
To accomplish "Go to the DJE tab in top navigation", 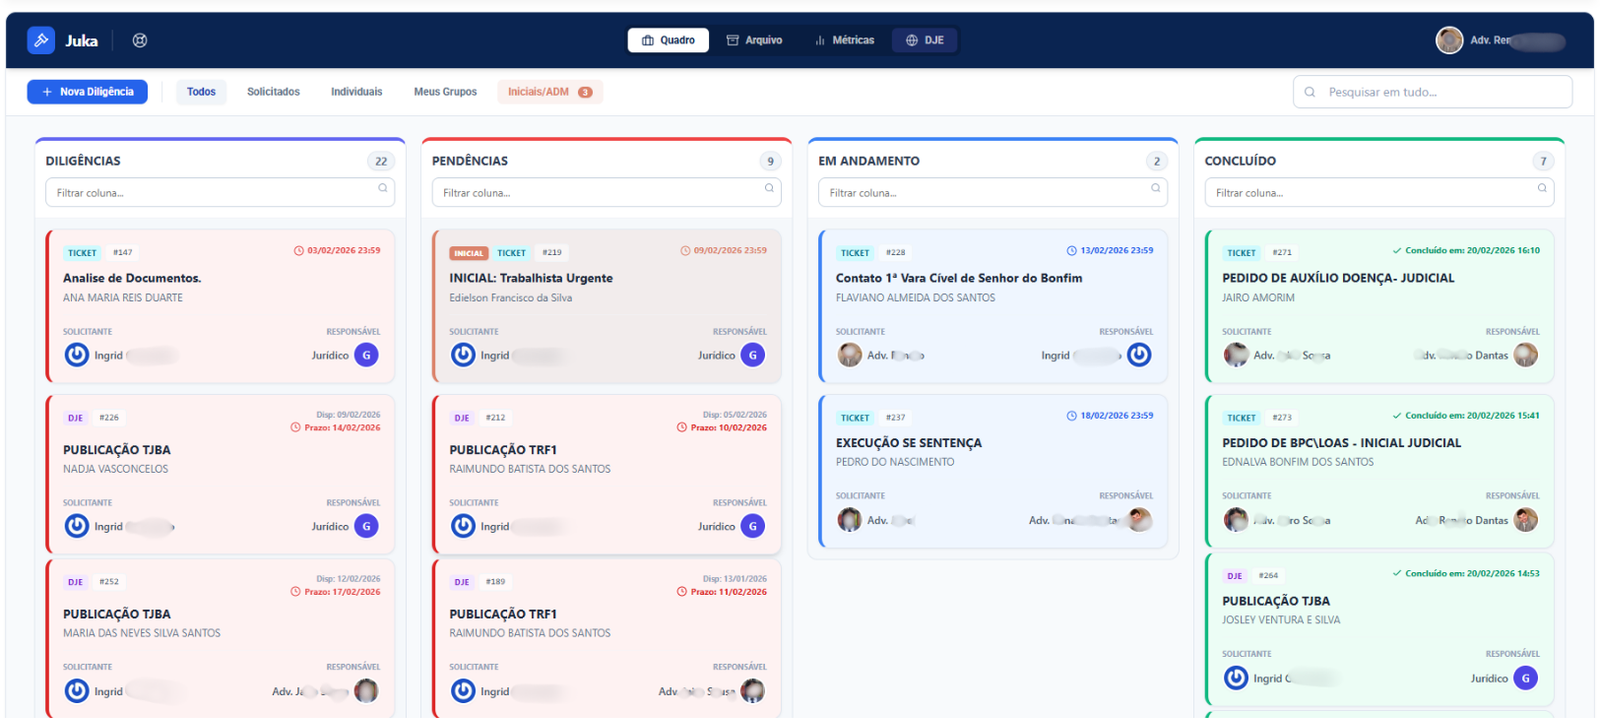I will [x=925, y=40].
